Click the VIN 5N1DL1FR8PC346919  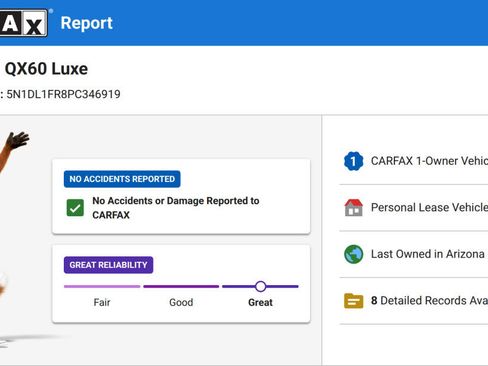(x=63, y=94)
